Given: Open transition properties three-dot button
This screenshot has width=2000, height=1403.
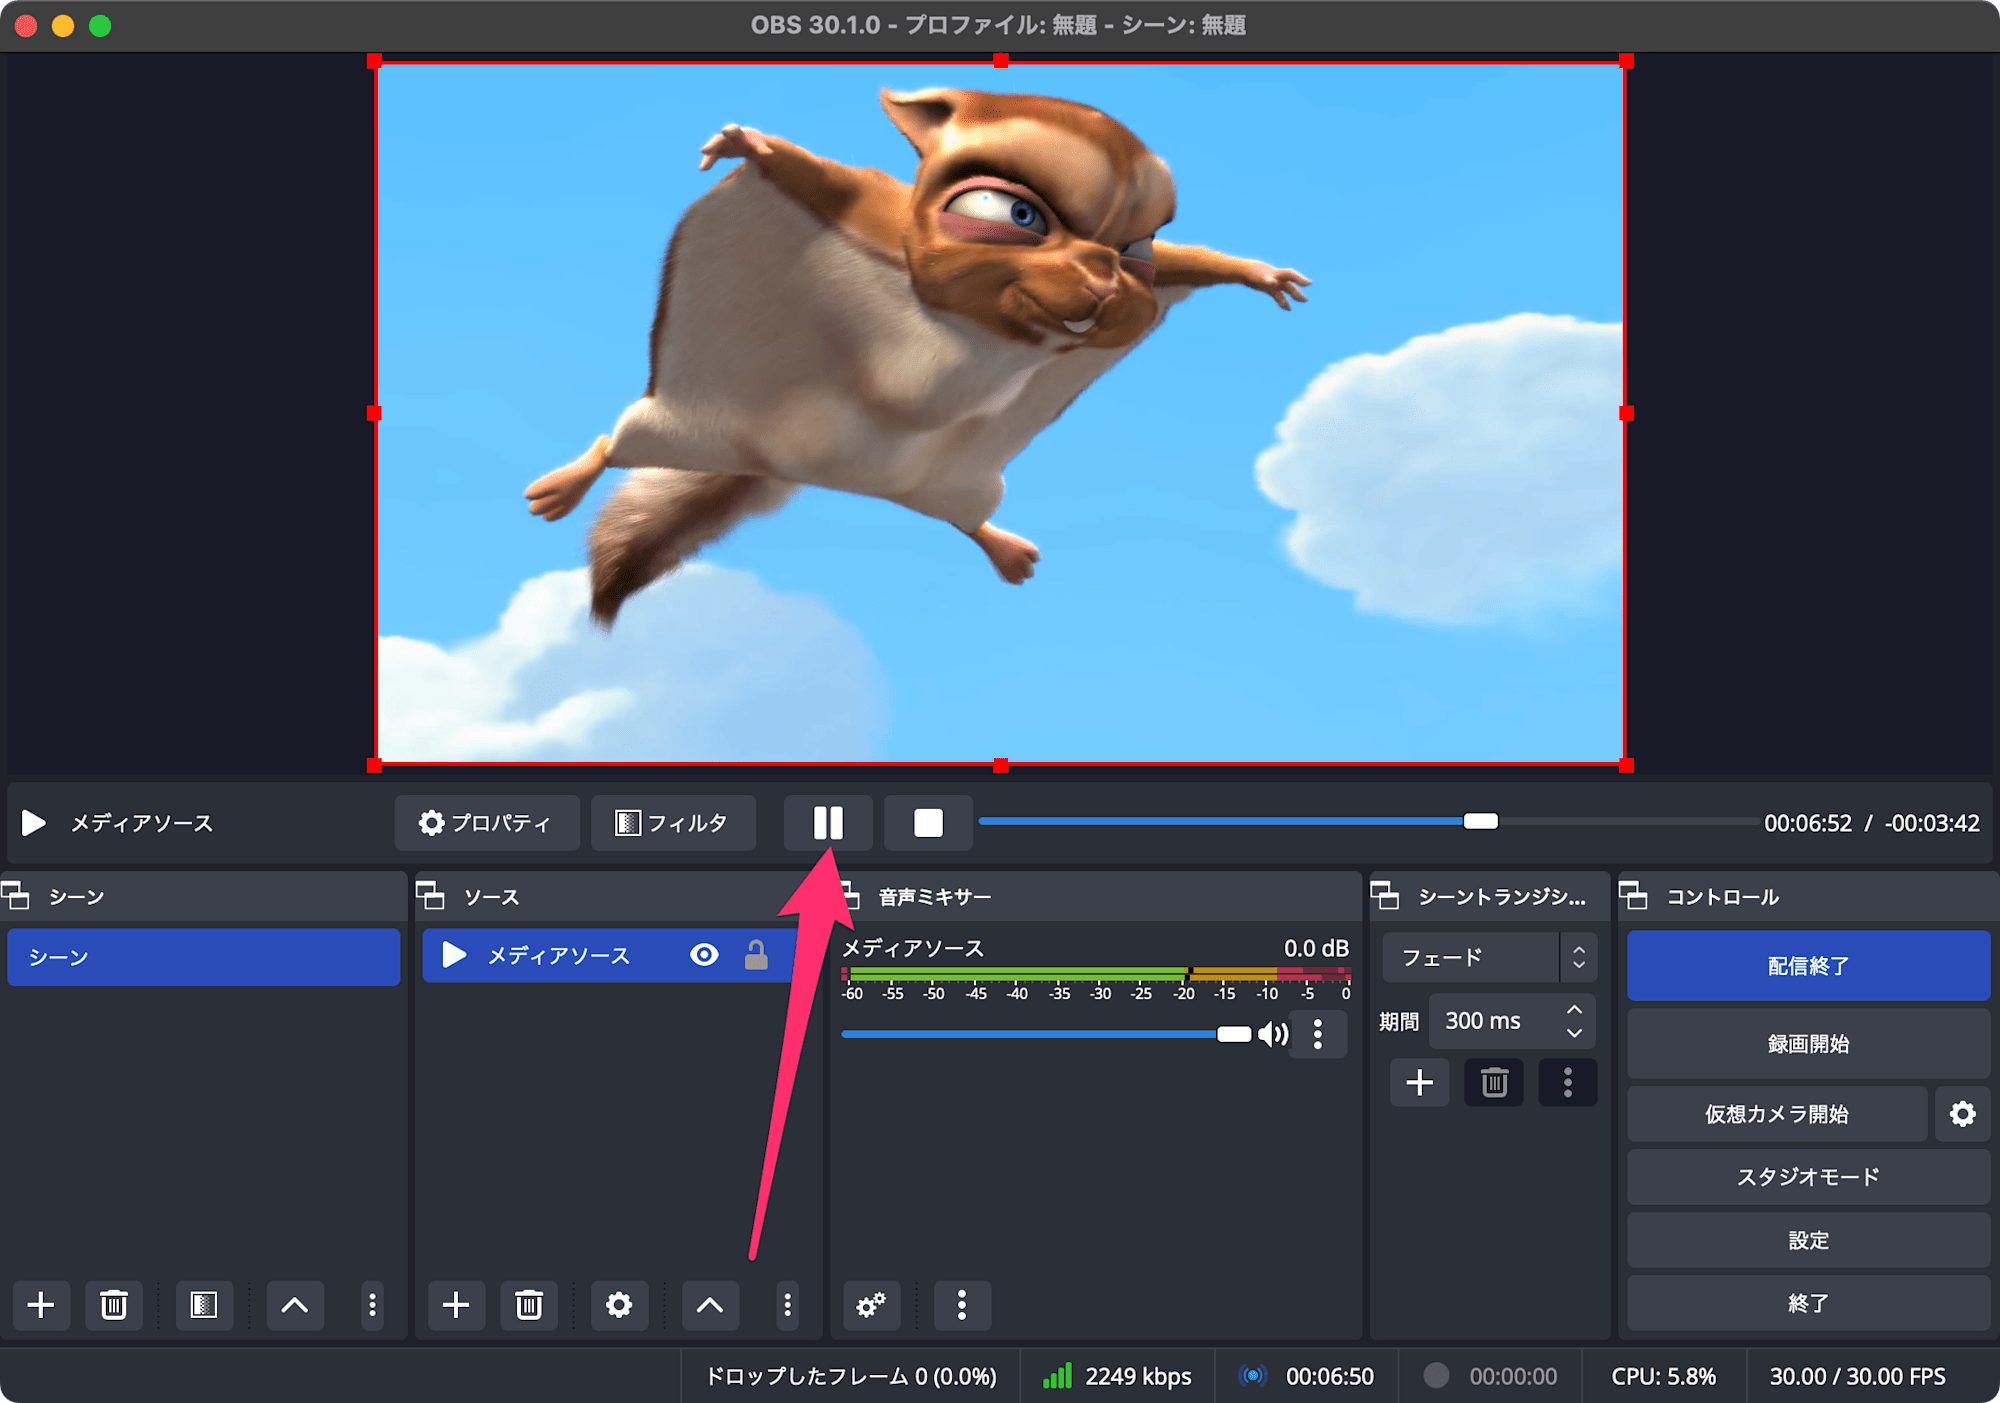Looking at the screenshot, I should coord(1568,1082).
